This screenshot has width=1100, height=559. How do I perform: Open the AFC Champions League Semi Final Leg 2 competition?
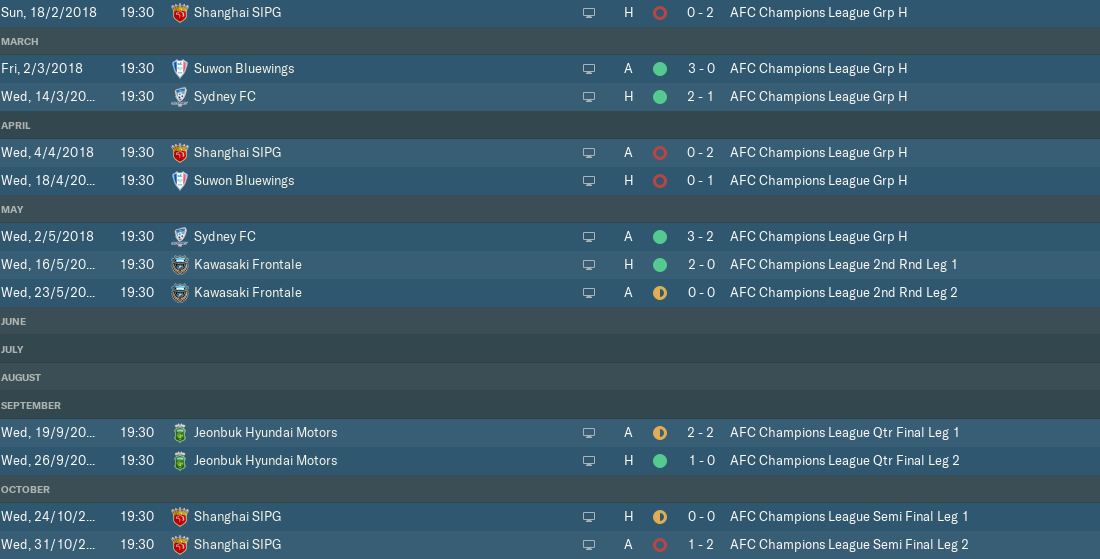pyautogui.click(x=849, y=544)
